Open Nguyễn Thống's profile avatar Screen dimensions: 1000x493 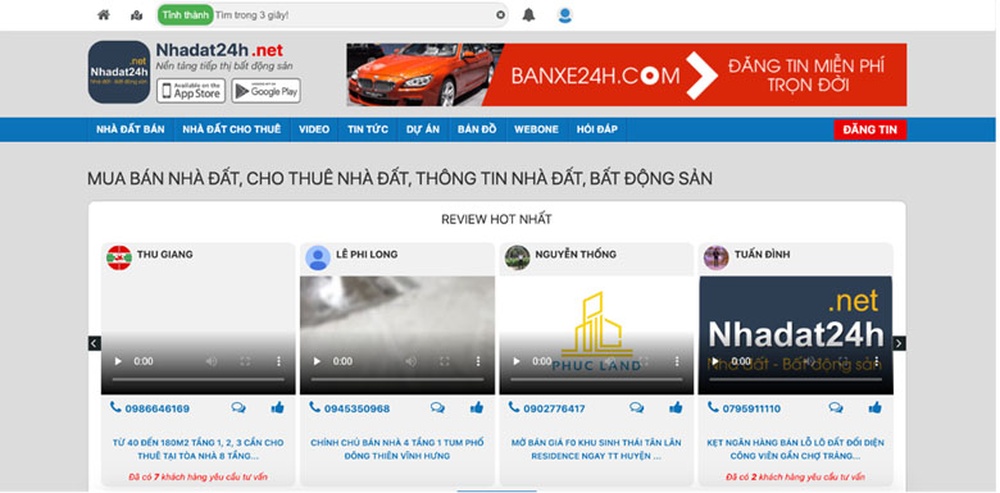coord(517,258)
